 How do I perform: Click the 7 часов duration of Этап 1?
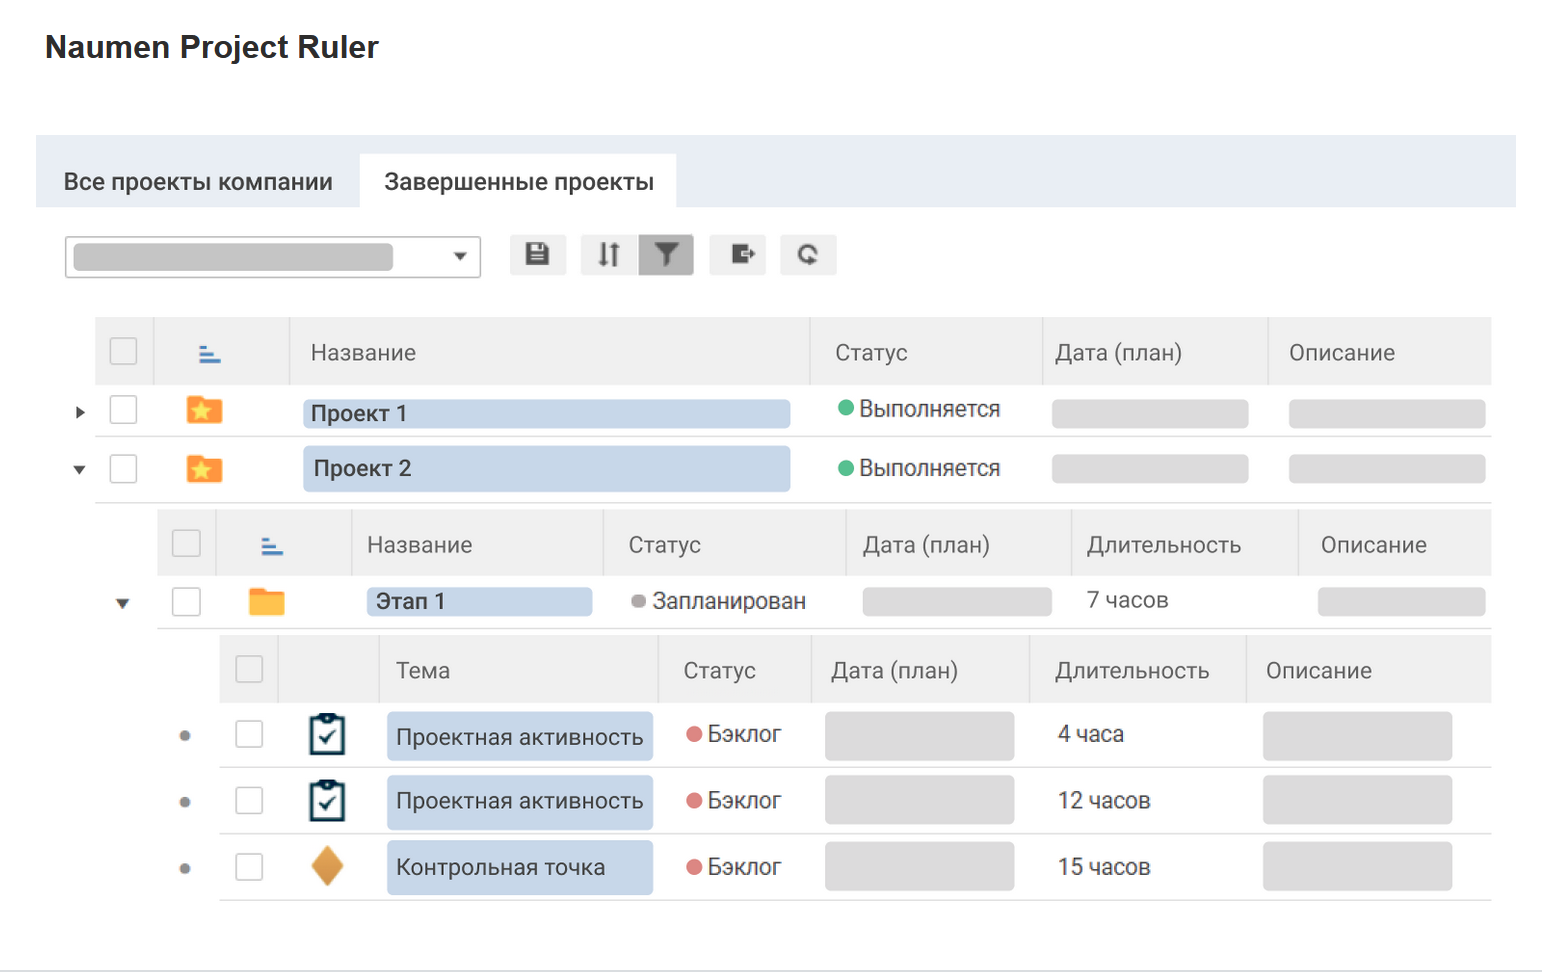(x=1127, y=599)
